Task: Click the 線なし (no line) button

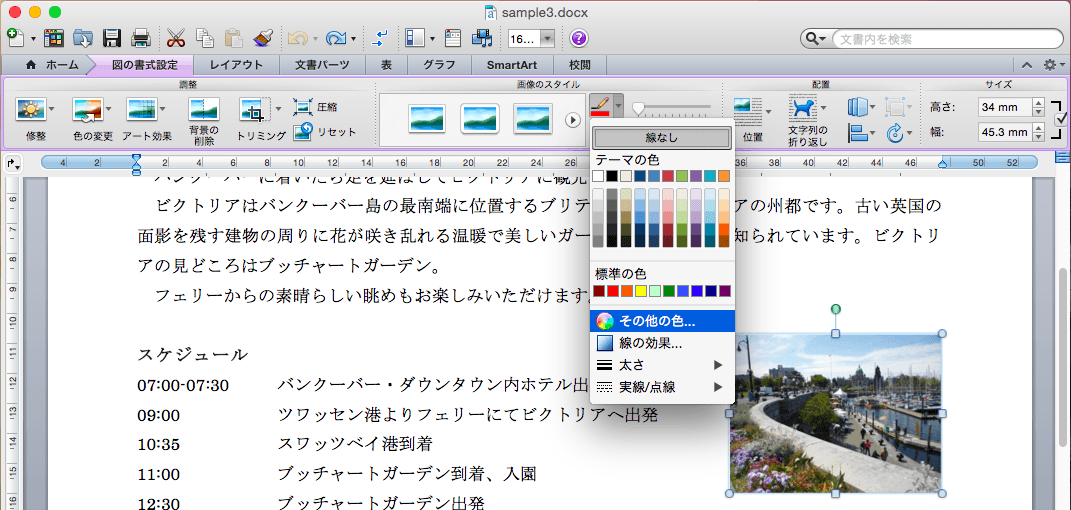Action: [x=662, y=138]
